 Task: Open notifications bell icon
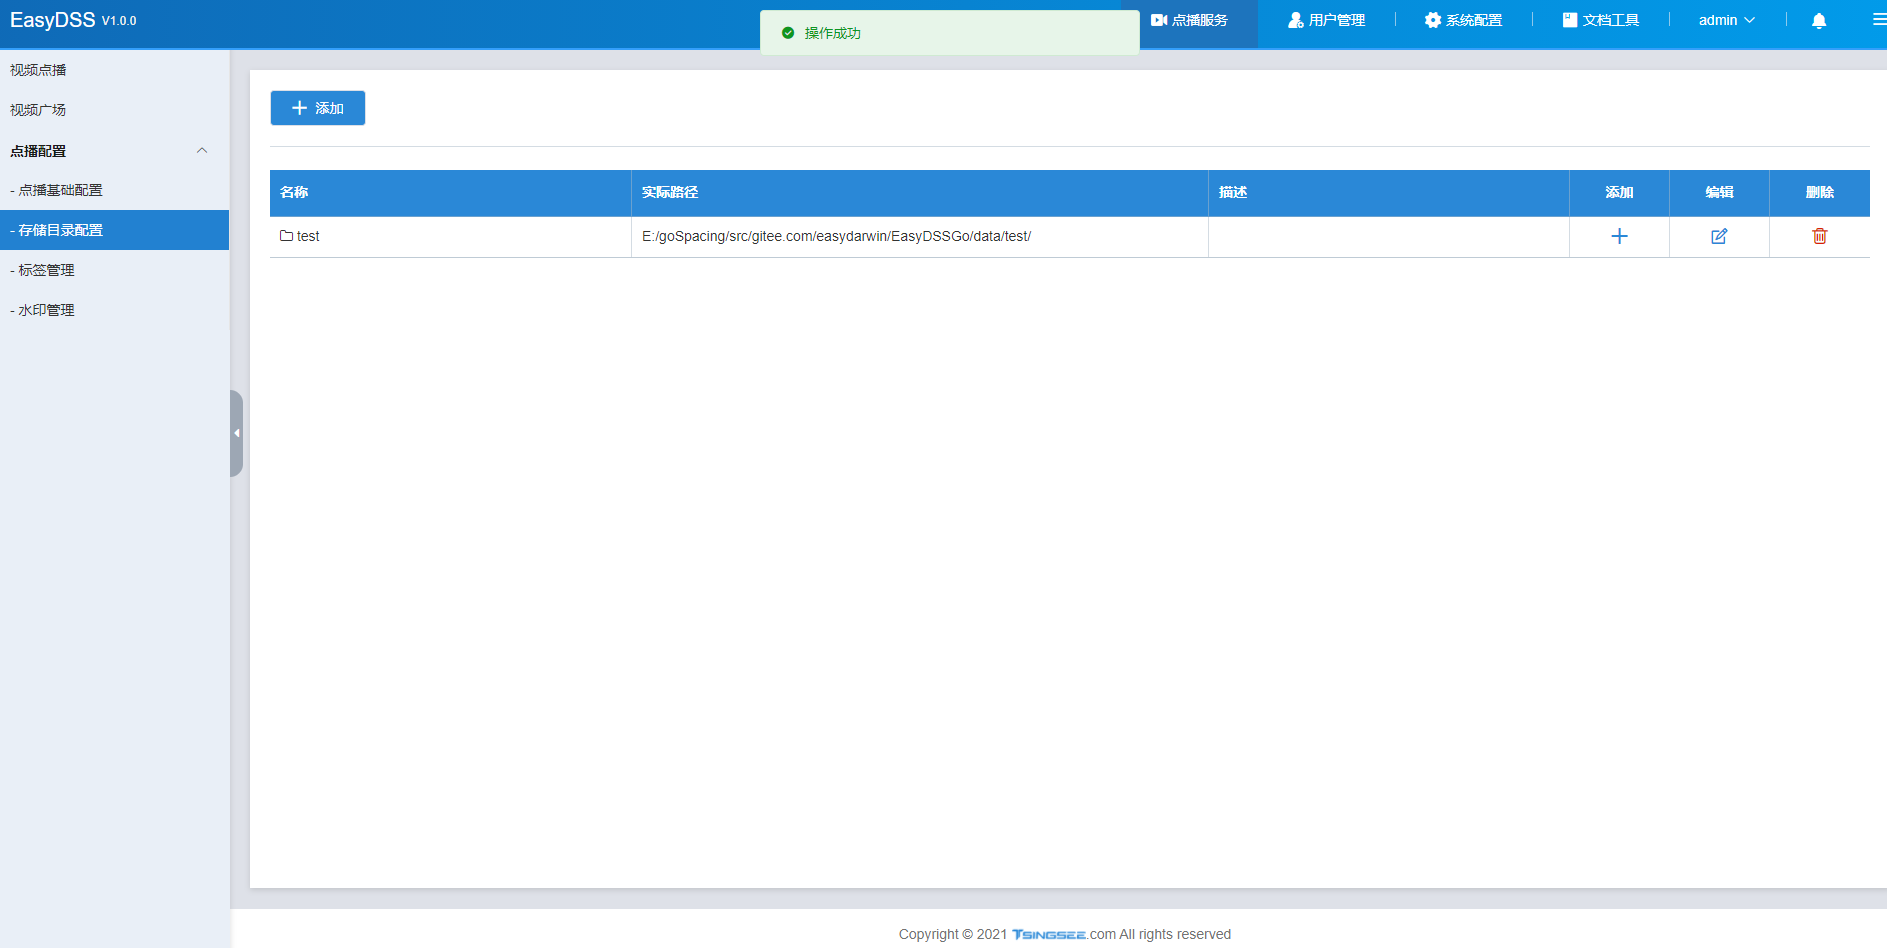click(x=1819, y=20)
